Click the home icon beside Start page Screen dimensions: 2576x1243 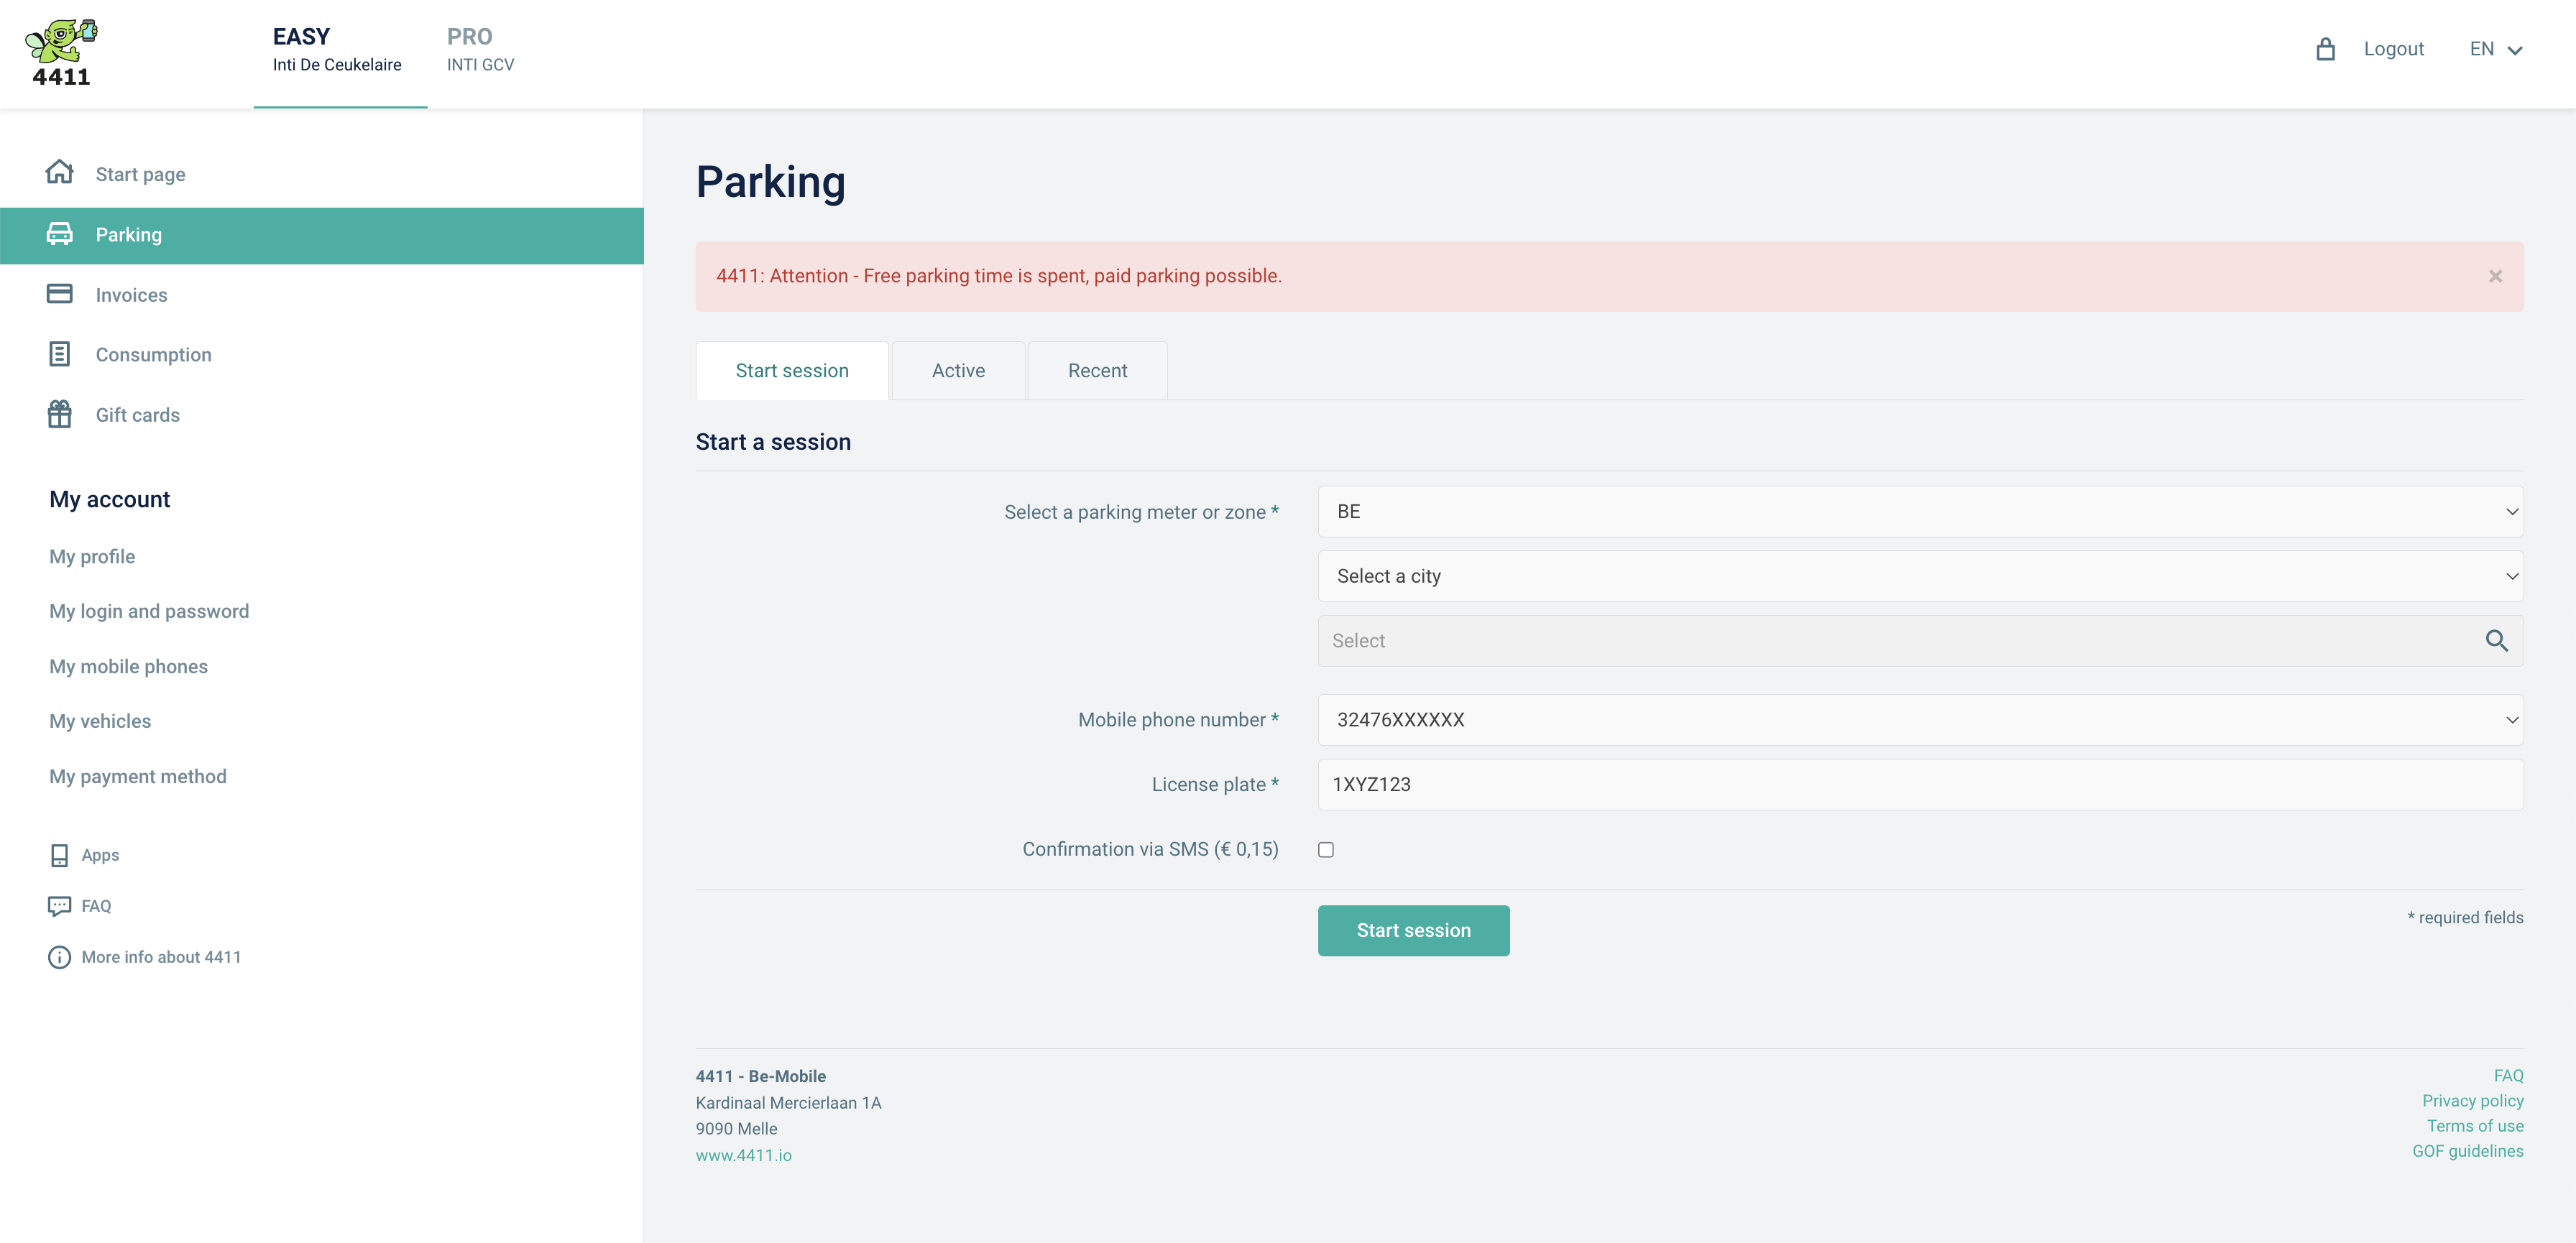coord(59,172)
